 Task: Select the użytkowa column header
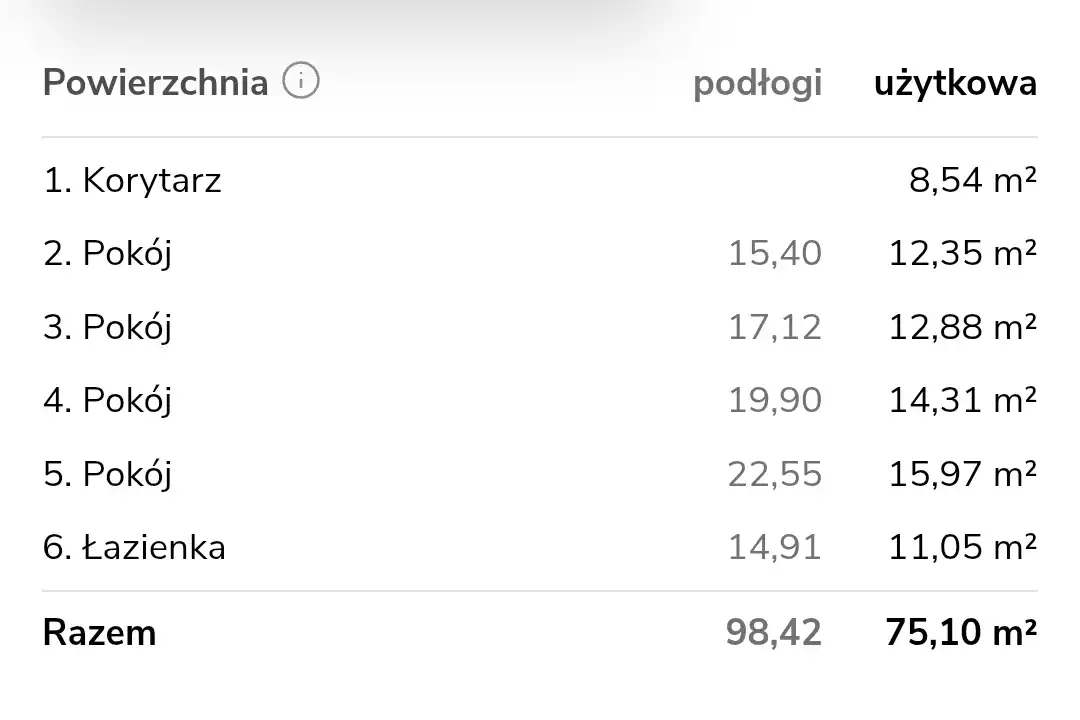(x=955, y=83)
